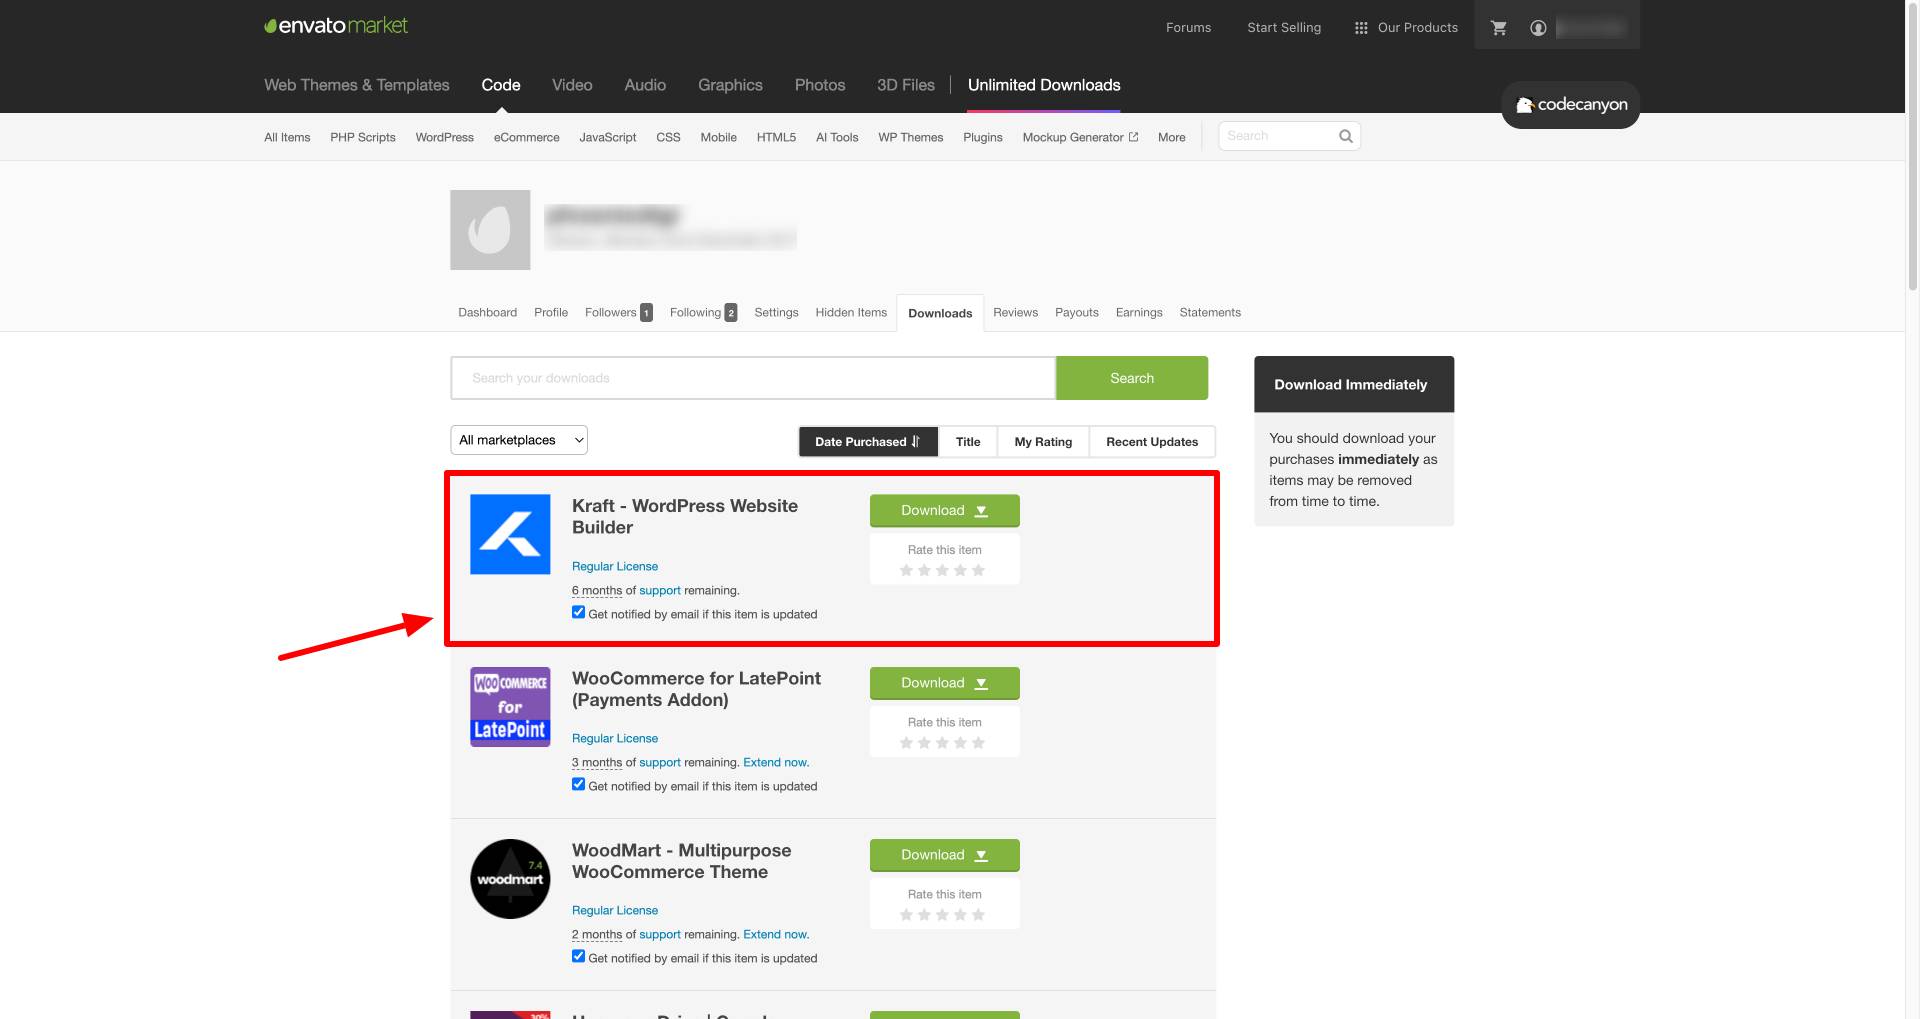Click the Our Products grid icon
The image size is (1920, 1019).
pos(1361,27)
